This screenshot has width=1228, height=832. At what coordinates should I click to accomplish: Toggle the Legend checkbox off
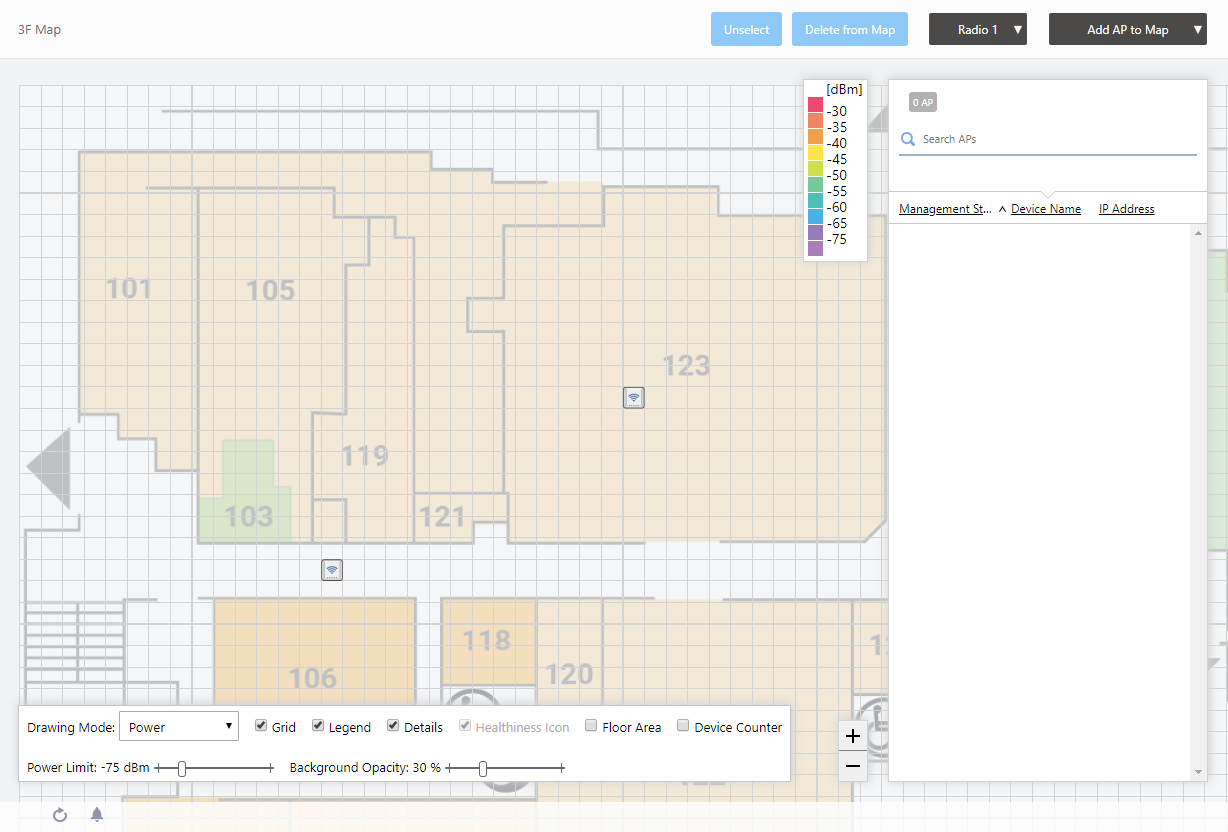click(318, 726)
